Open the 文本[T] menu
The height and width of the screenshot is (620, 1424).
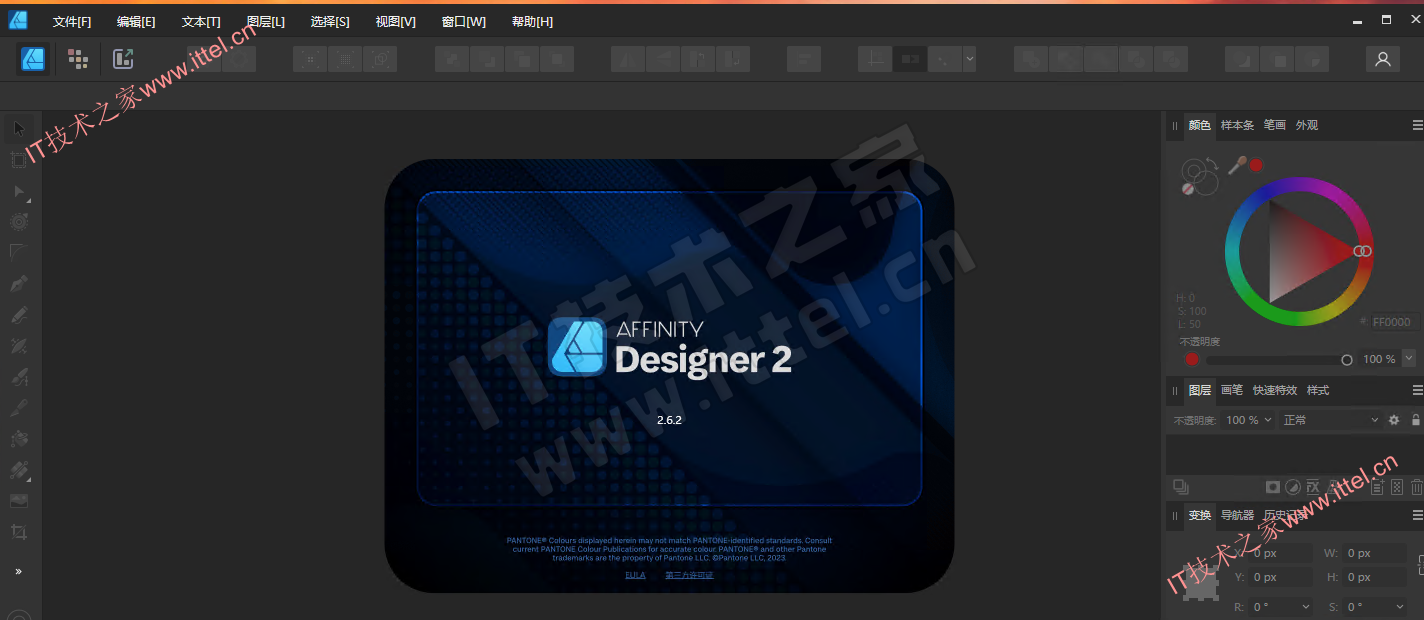201,22
